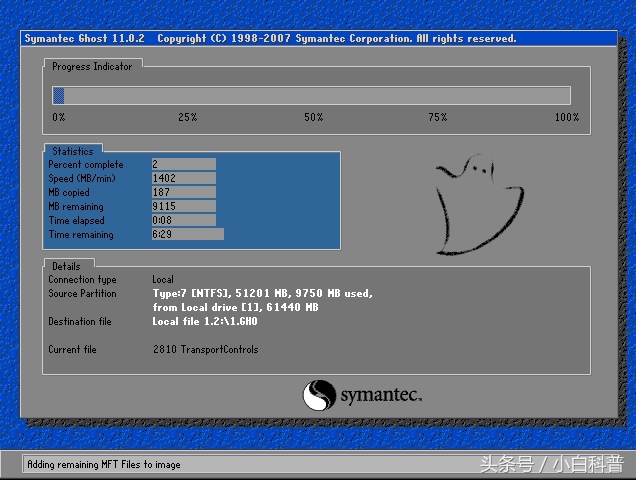
Task: Click the Symantec yin-yang logo icon
Action: tap(319, 394)
